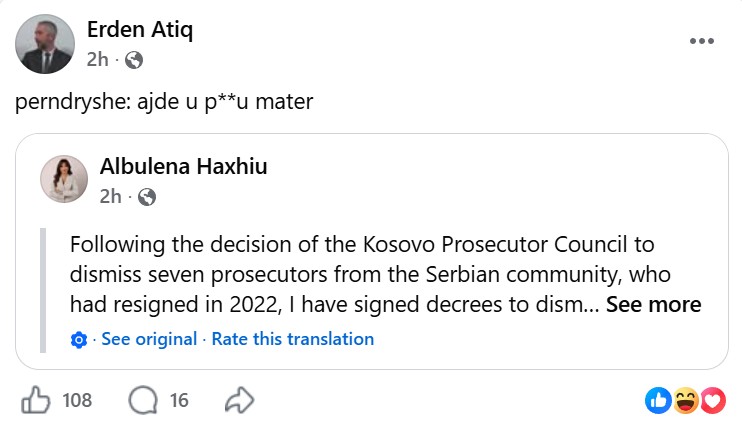
Task: Click the 16 comments count
Action: [179, 400]
